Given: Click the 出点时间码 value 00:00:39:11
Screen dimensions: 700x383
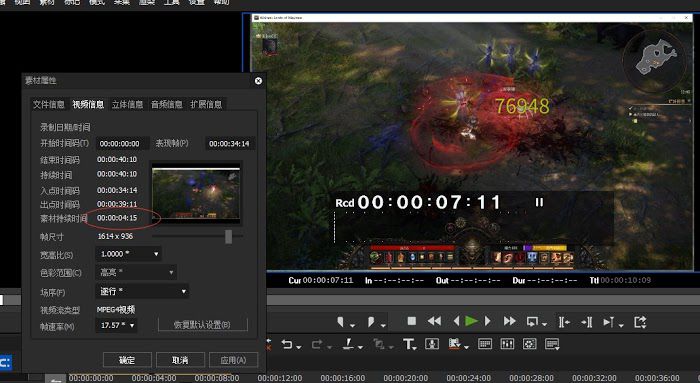Looking at the screenshot, I should tap(117, 204).
